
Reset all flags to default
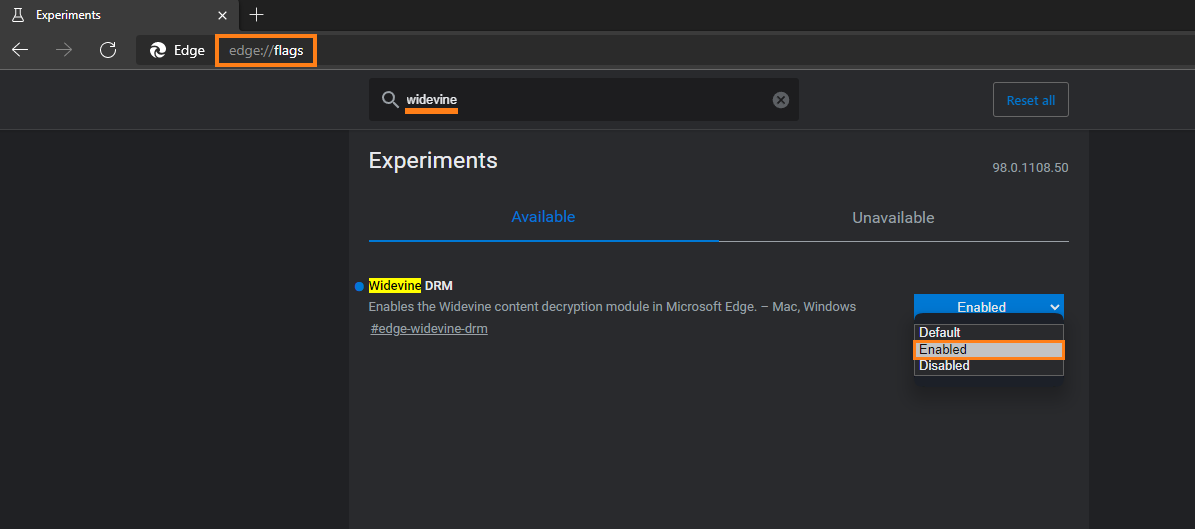click(1030, 100)
